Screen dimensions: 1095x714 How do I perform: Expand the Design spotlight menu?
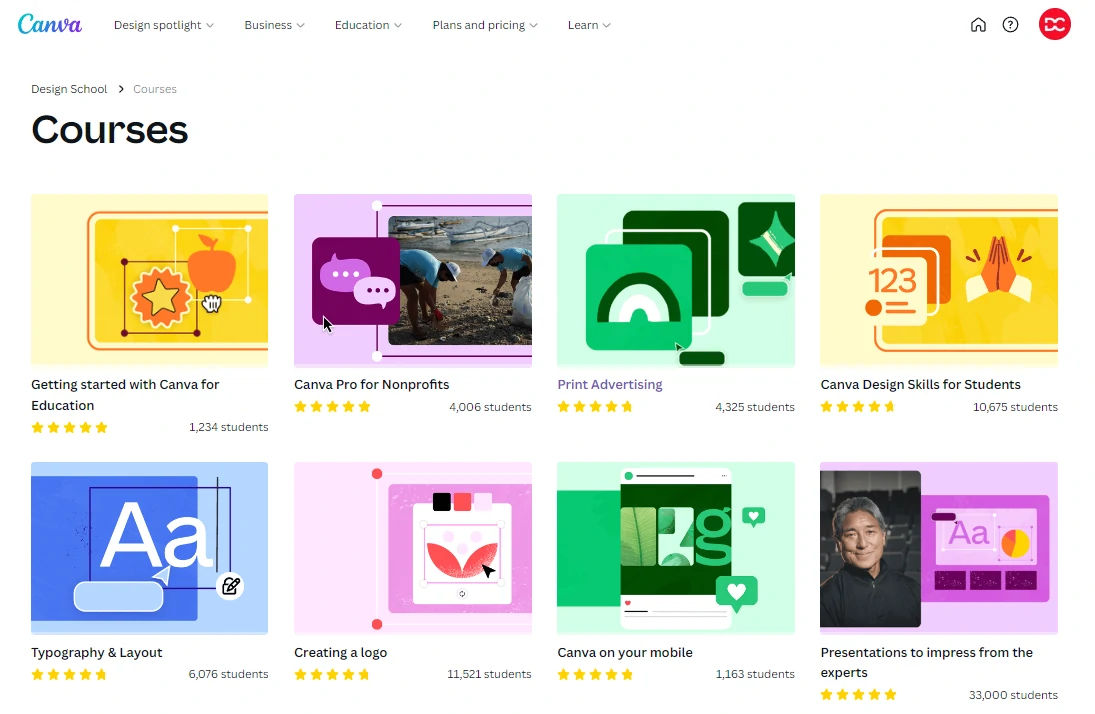pyautogui.click(x=164, y=25)
